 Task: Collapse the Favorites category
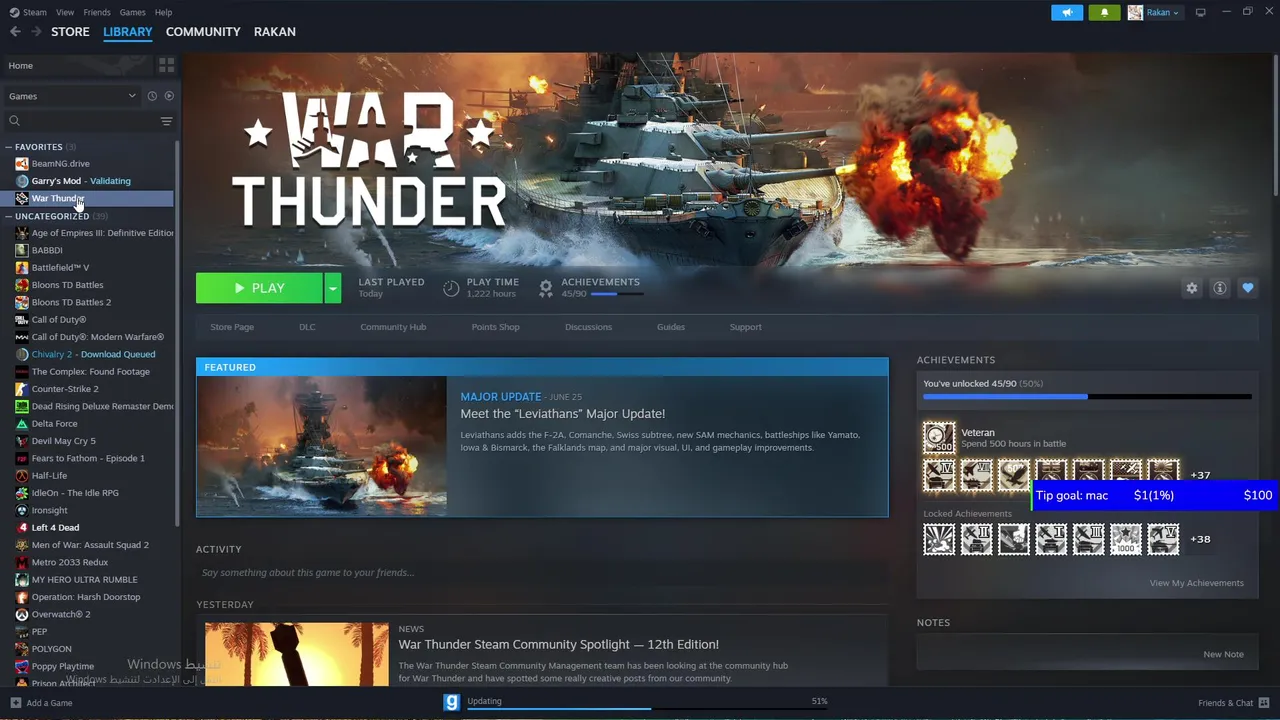point(8,147)
